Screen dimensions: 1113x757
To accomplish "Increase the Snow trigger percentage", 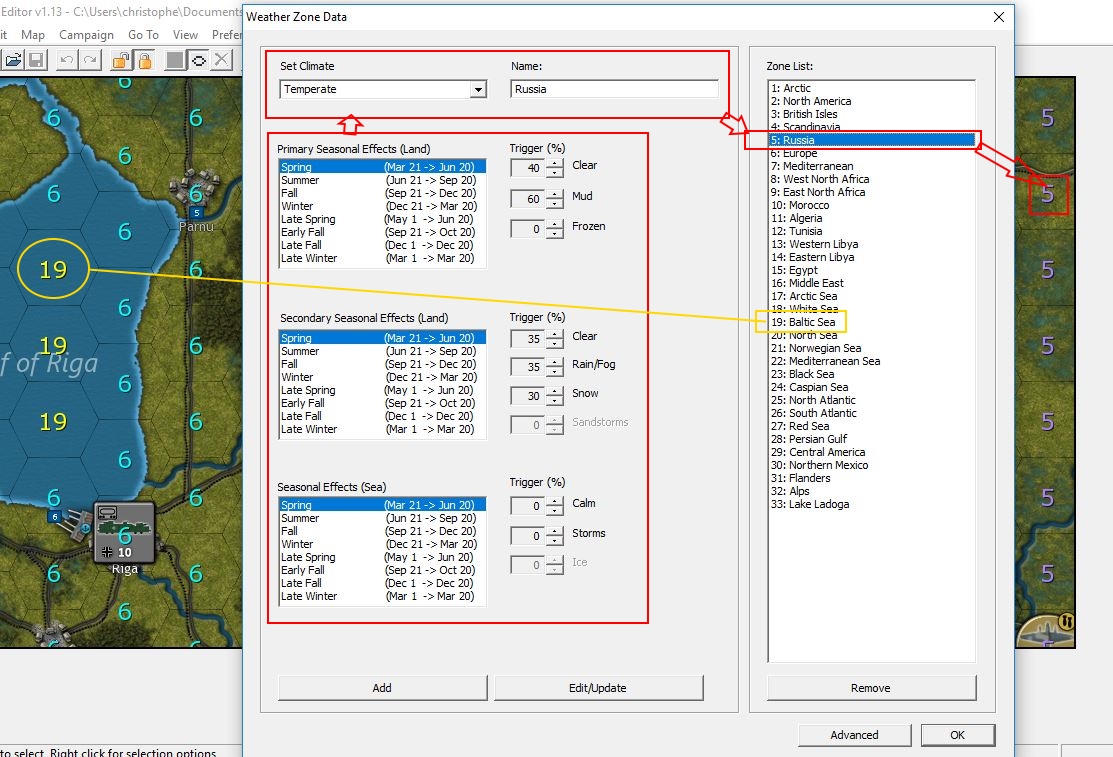I will [x=555, y=391].
